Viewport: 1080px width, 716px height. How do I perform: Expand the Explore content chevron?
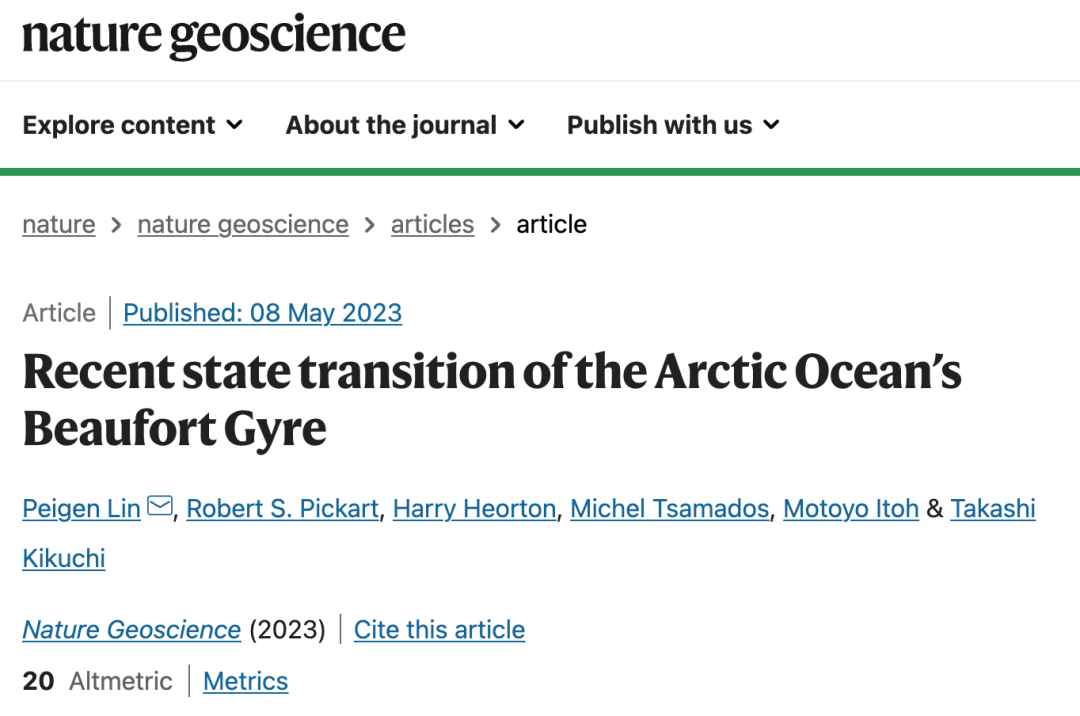coord(235,125)
